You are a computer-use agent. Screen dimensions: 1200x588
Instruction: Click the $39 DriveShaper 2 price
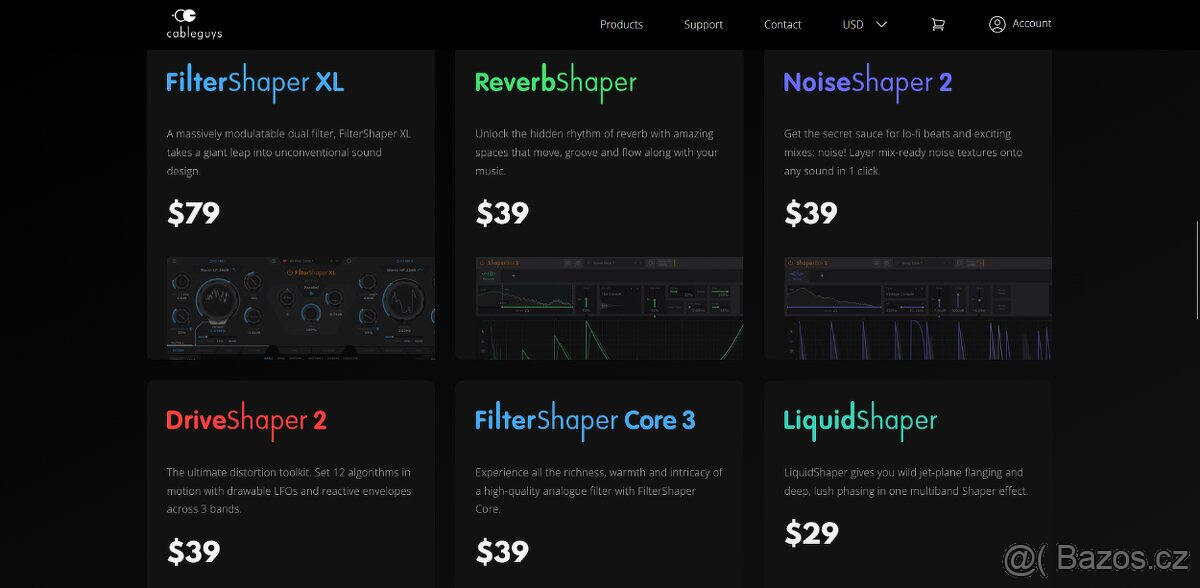(193, 552)
